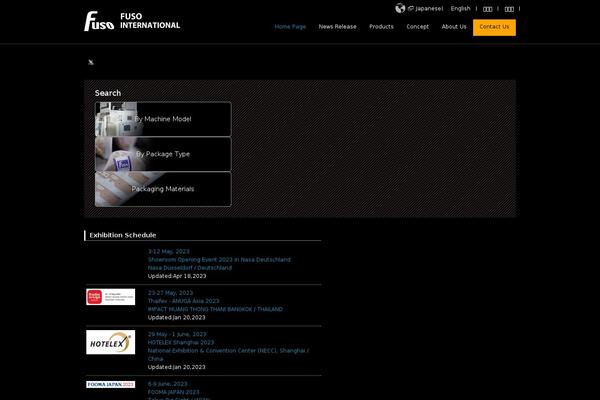Click the Thaifex exhibition logo thumbnail
This screenshot has width=600, height=400.
coord(111,297)
